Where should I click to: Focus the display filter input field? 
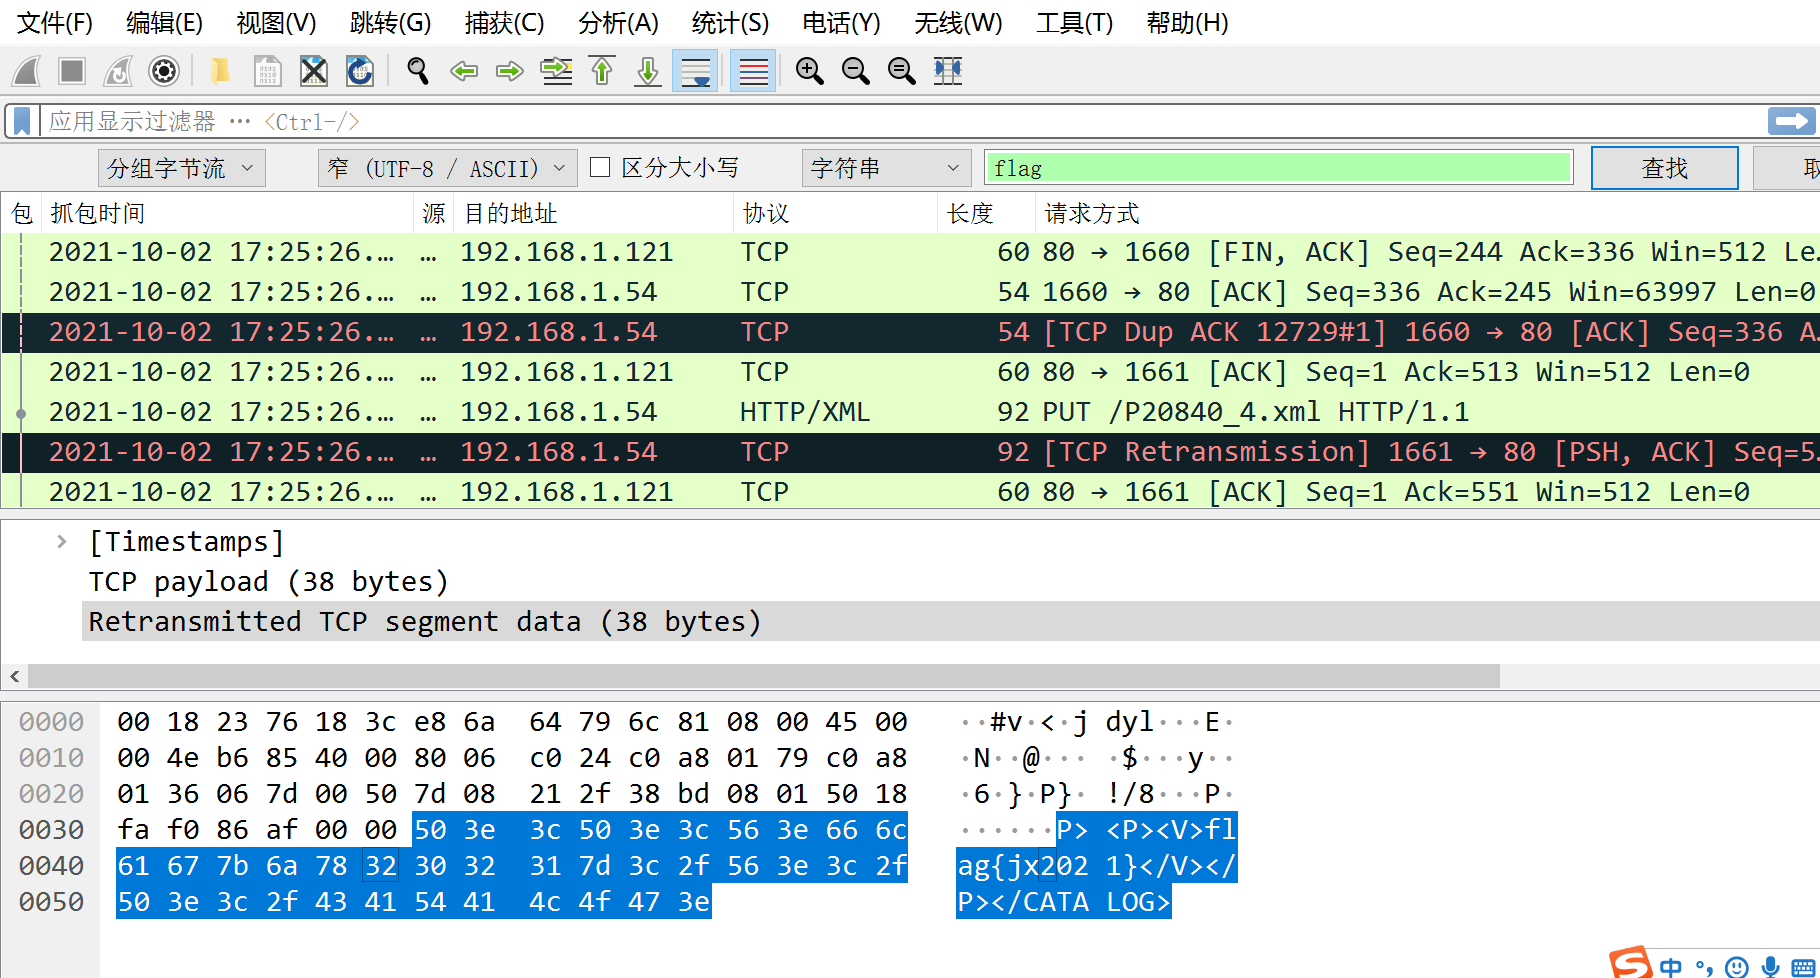click(x=902, y=122)
